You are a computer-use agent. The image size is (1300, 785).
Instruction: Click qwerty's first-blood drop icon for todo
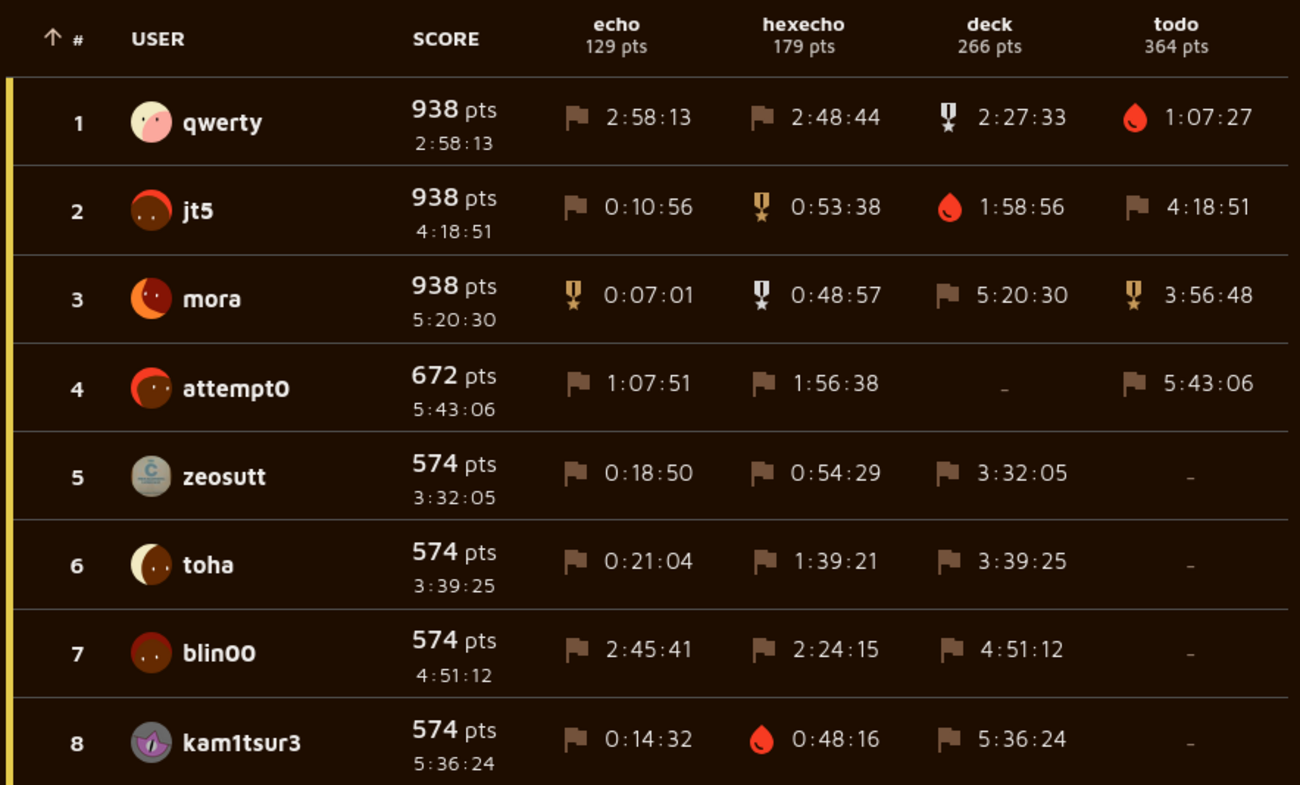[x=1135, y=119]
